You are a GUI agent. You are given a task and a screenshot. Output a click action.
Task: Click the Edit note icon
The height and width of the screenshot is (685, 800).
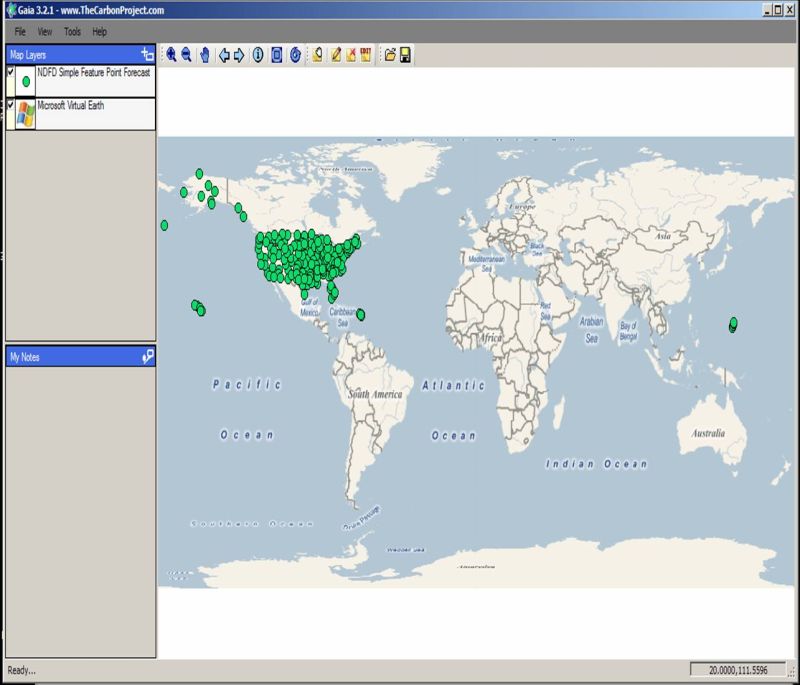(x=366, y=55)
